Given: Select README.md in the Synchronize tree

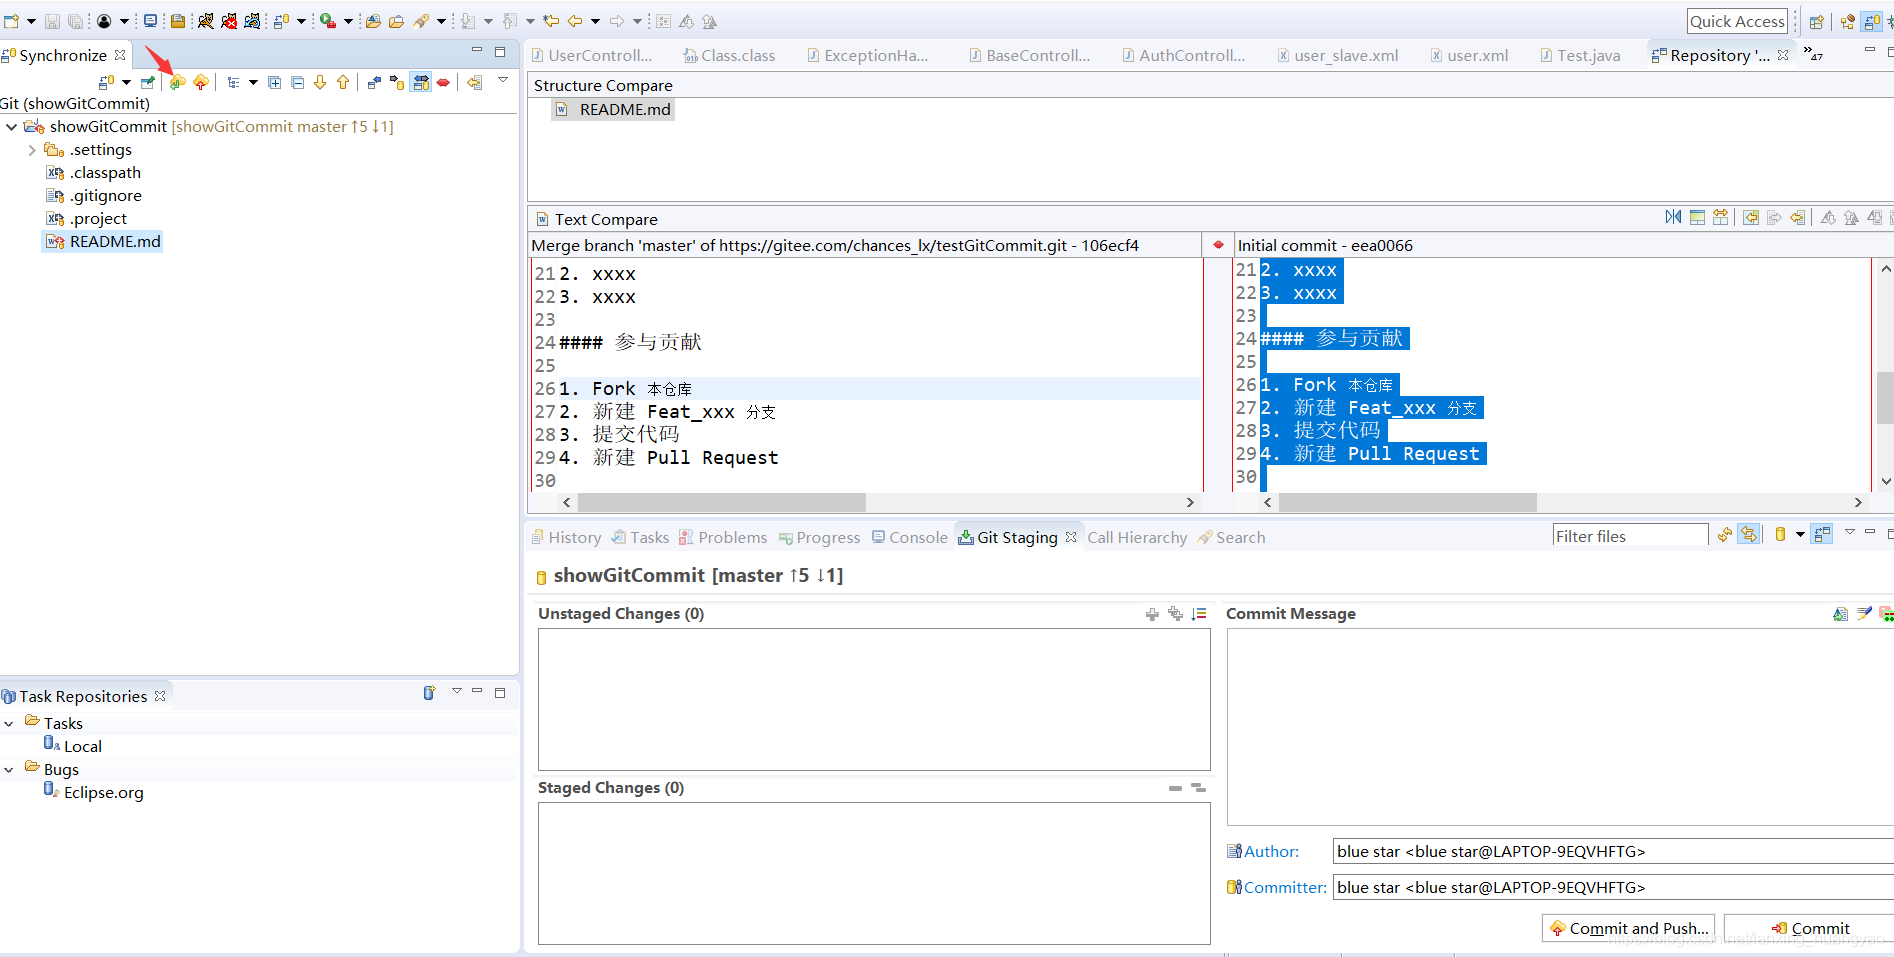Looking at the screenshot, I should click(103, 241).
